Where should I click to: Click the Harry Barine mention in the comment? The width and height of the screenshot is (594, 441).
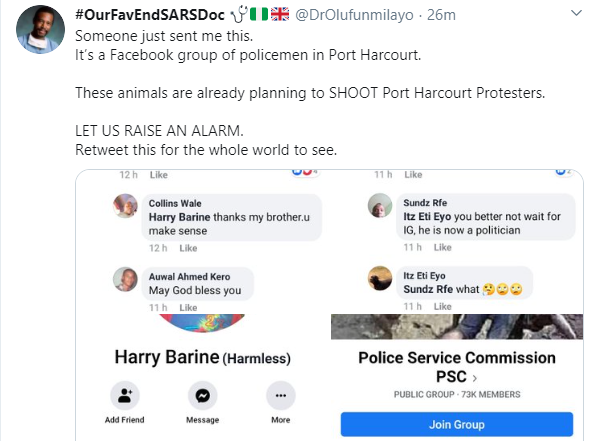[x=179, y=217]
